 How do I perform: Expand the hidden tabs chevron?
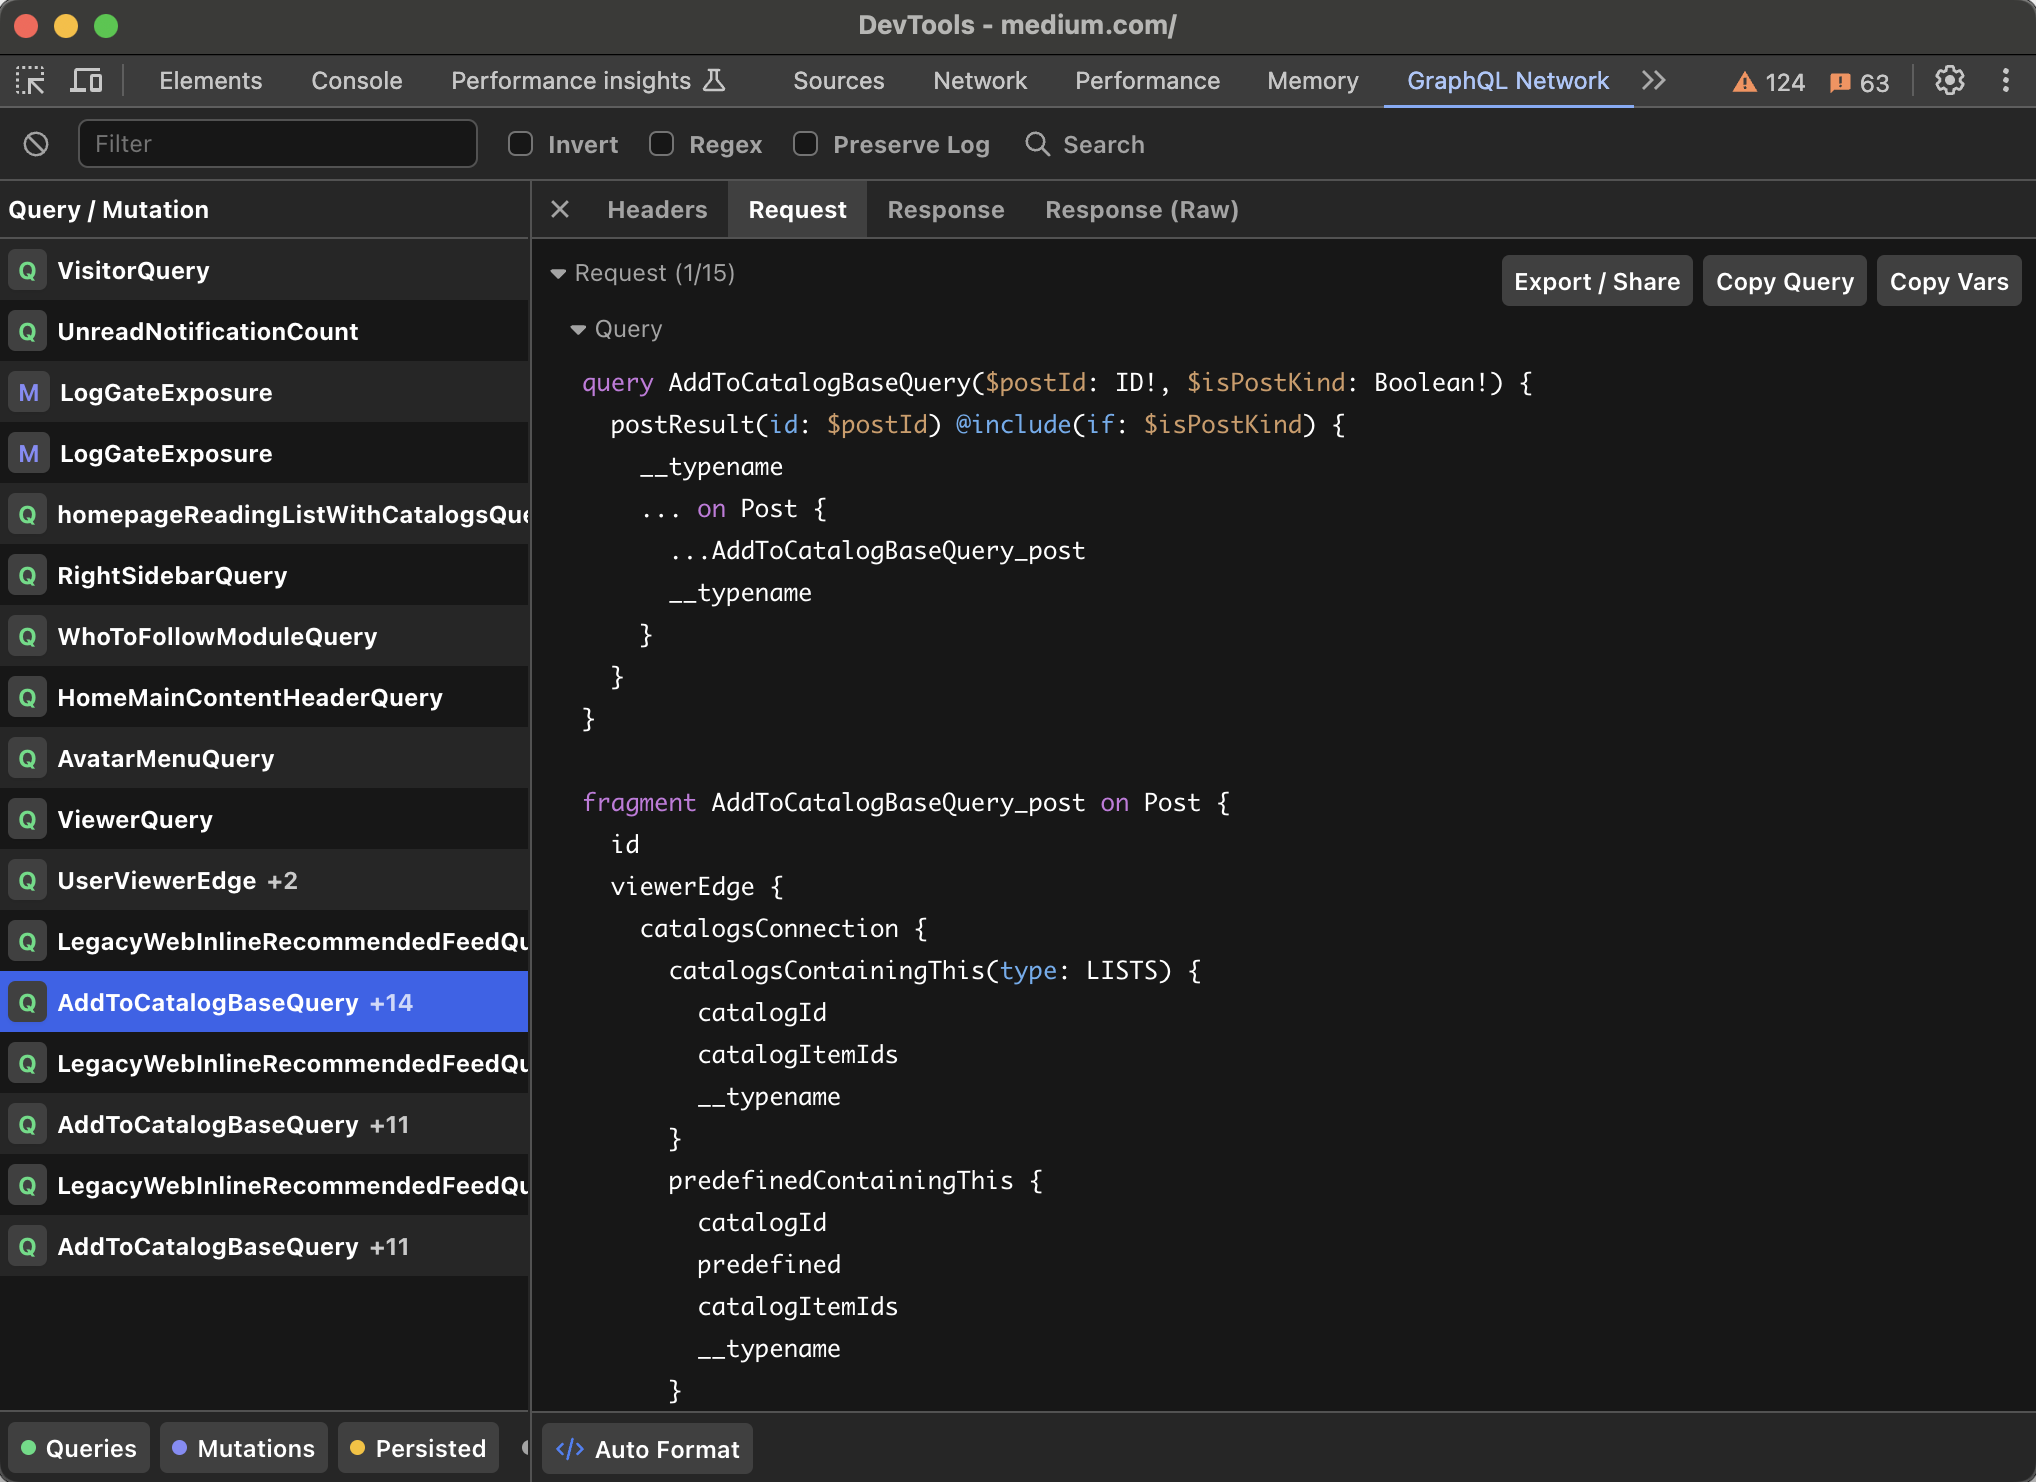tap(1654, 81)
